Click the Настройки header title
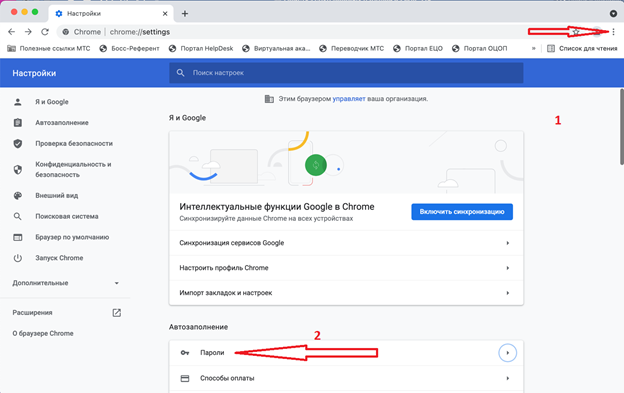Screen dimensions: 624x393 34,73
